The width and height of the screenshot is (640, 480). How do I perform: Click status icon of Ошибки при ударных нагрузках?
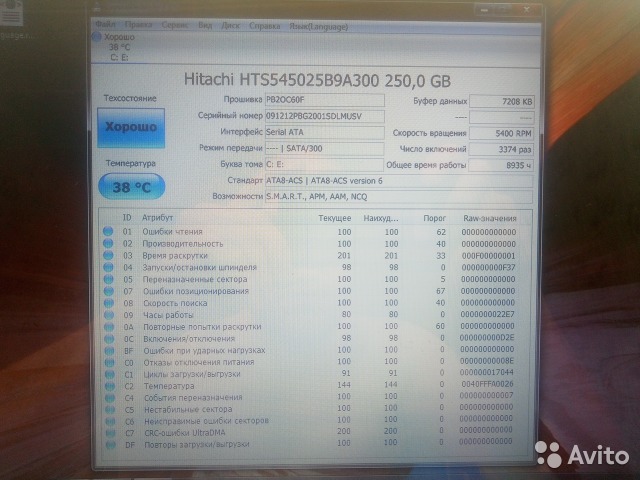coord(109,350)
